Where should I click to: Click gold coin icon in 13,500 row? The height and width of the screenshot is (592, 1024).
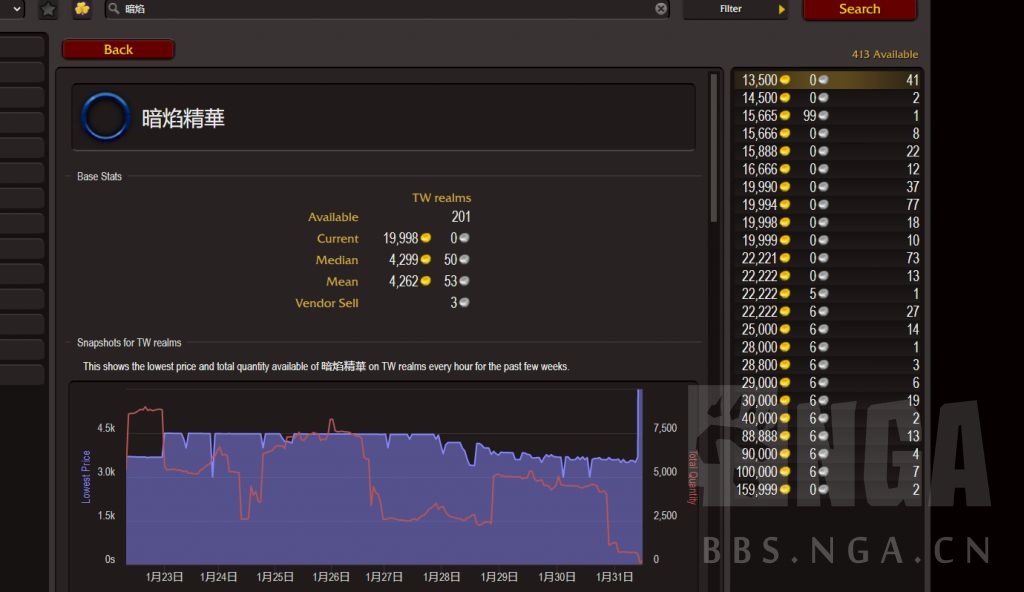click(785, 80)
